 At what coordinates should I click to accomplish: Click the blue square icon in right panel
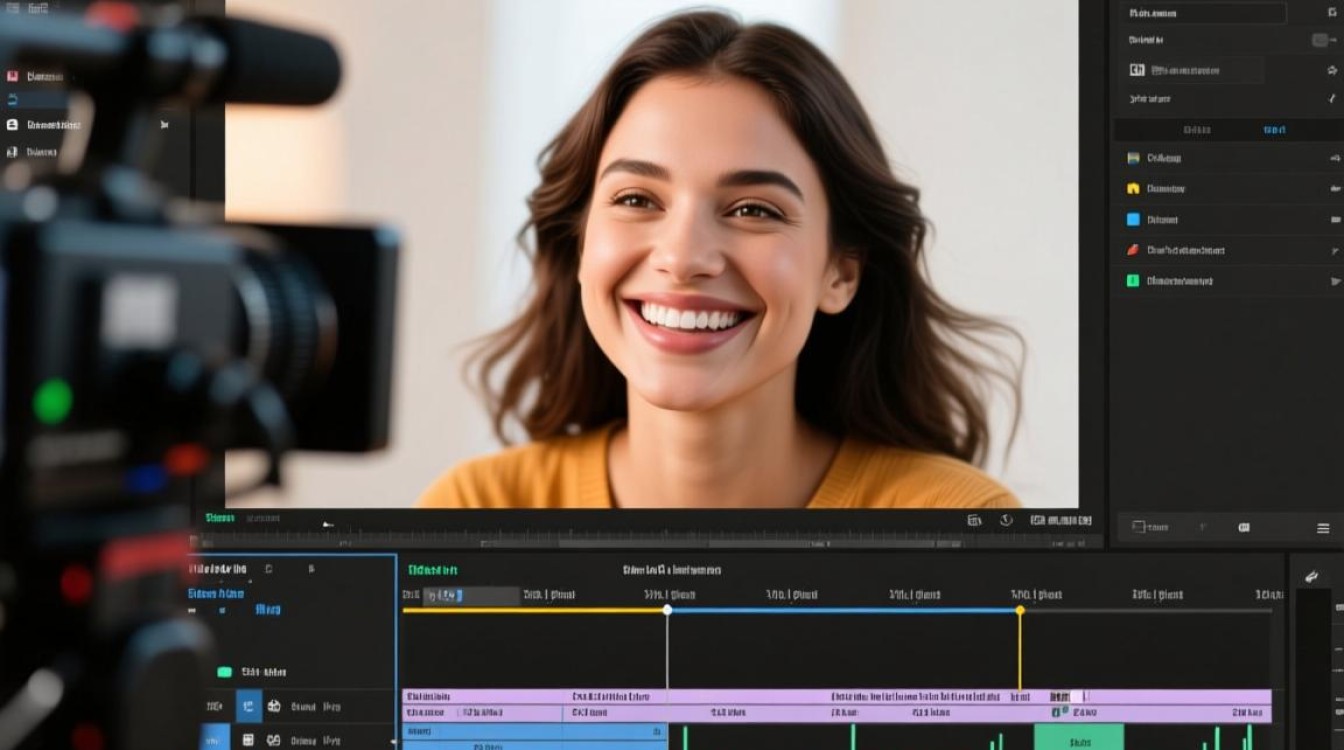point(1133,219)
